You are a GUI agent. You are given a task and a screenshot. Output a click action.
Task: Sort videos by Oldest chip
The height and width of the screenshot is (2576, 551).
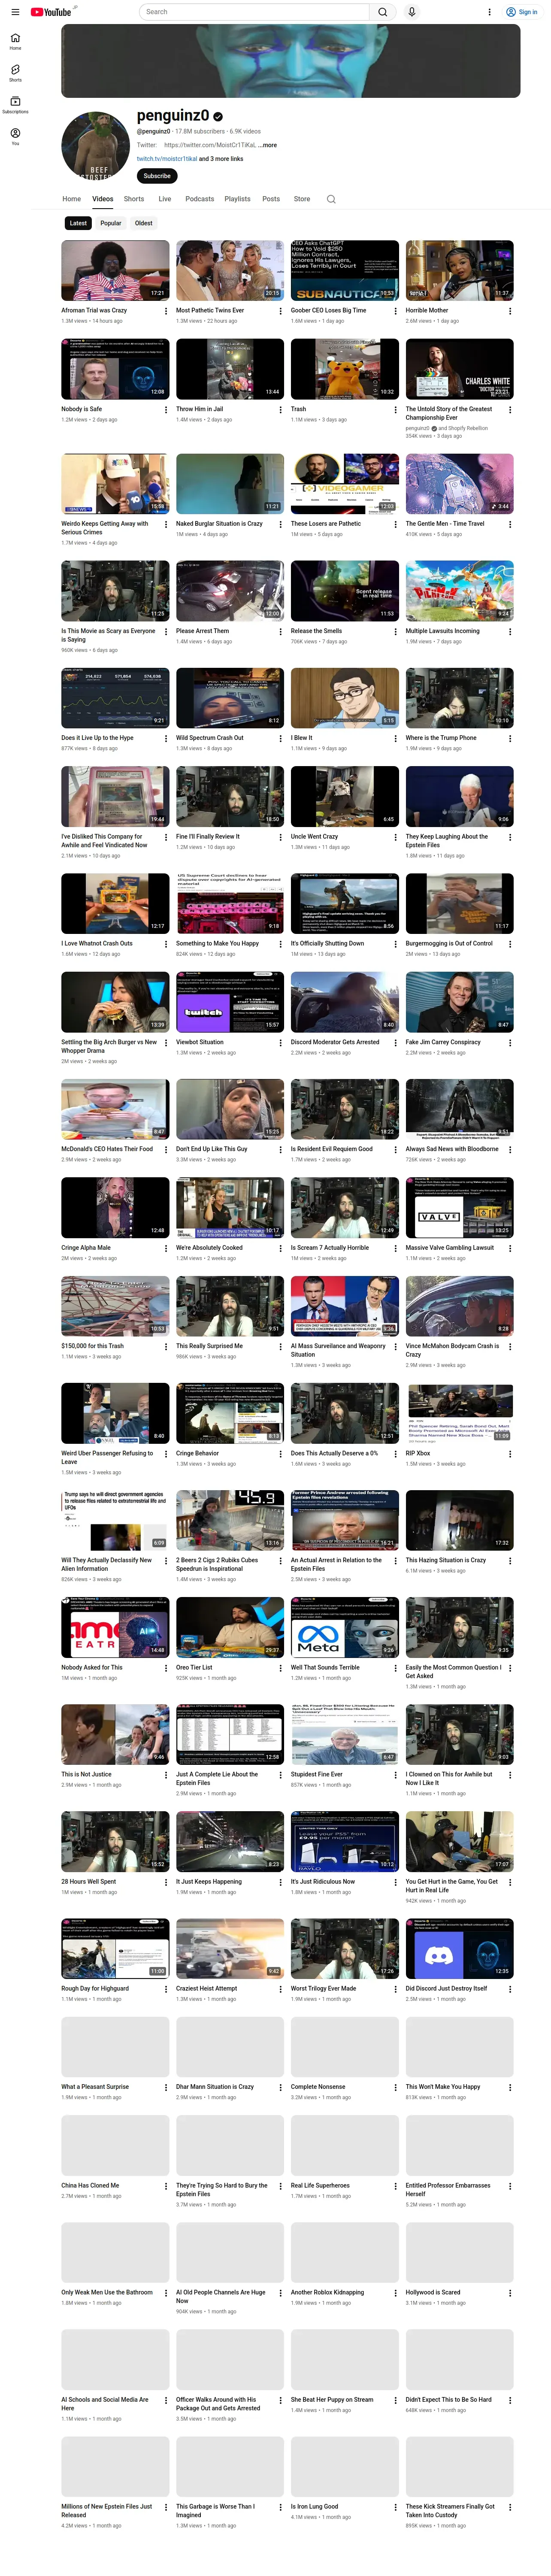point(144,224)
